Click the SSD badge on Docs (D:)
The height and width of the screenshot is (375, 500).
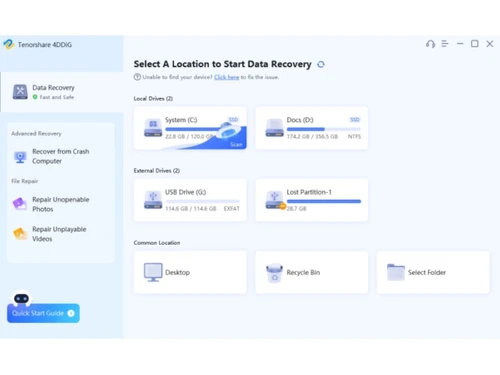[x=355, y=120]
